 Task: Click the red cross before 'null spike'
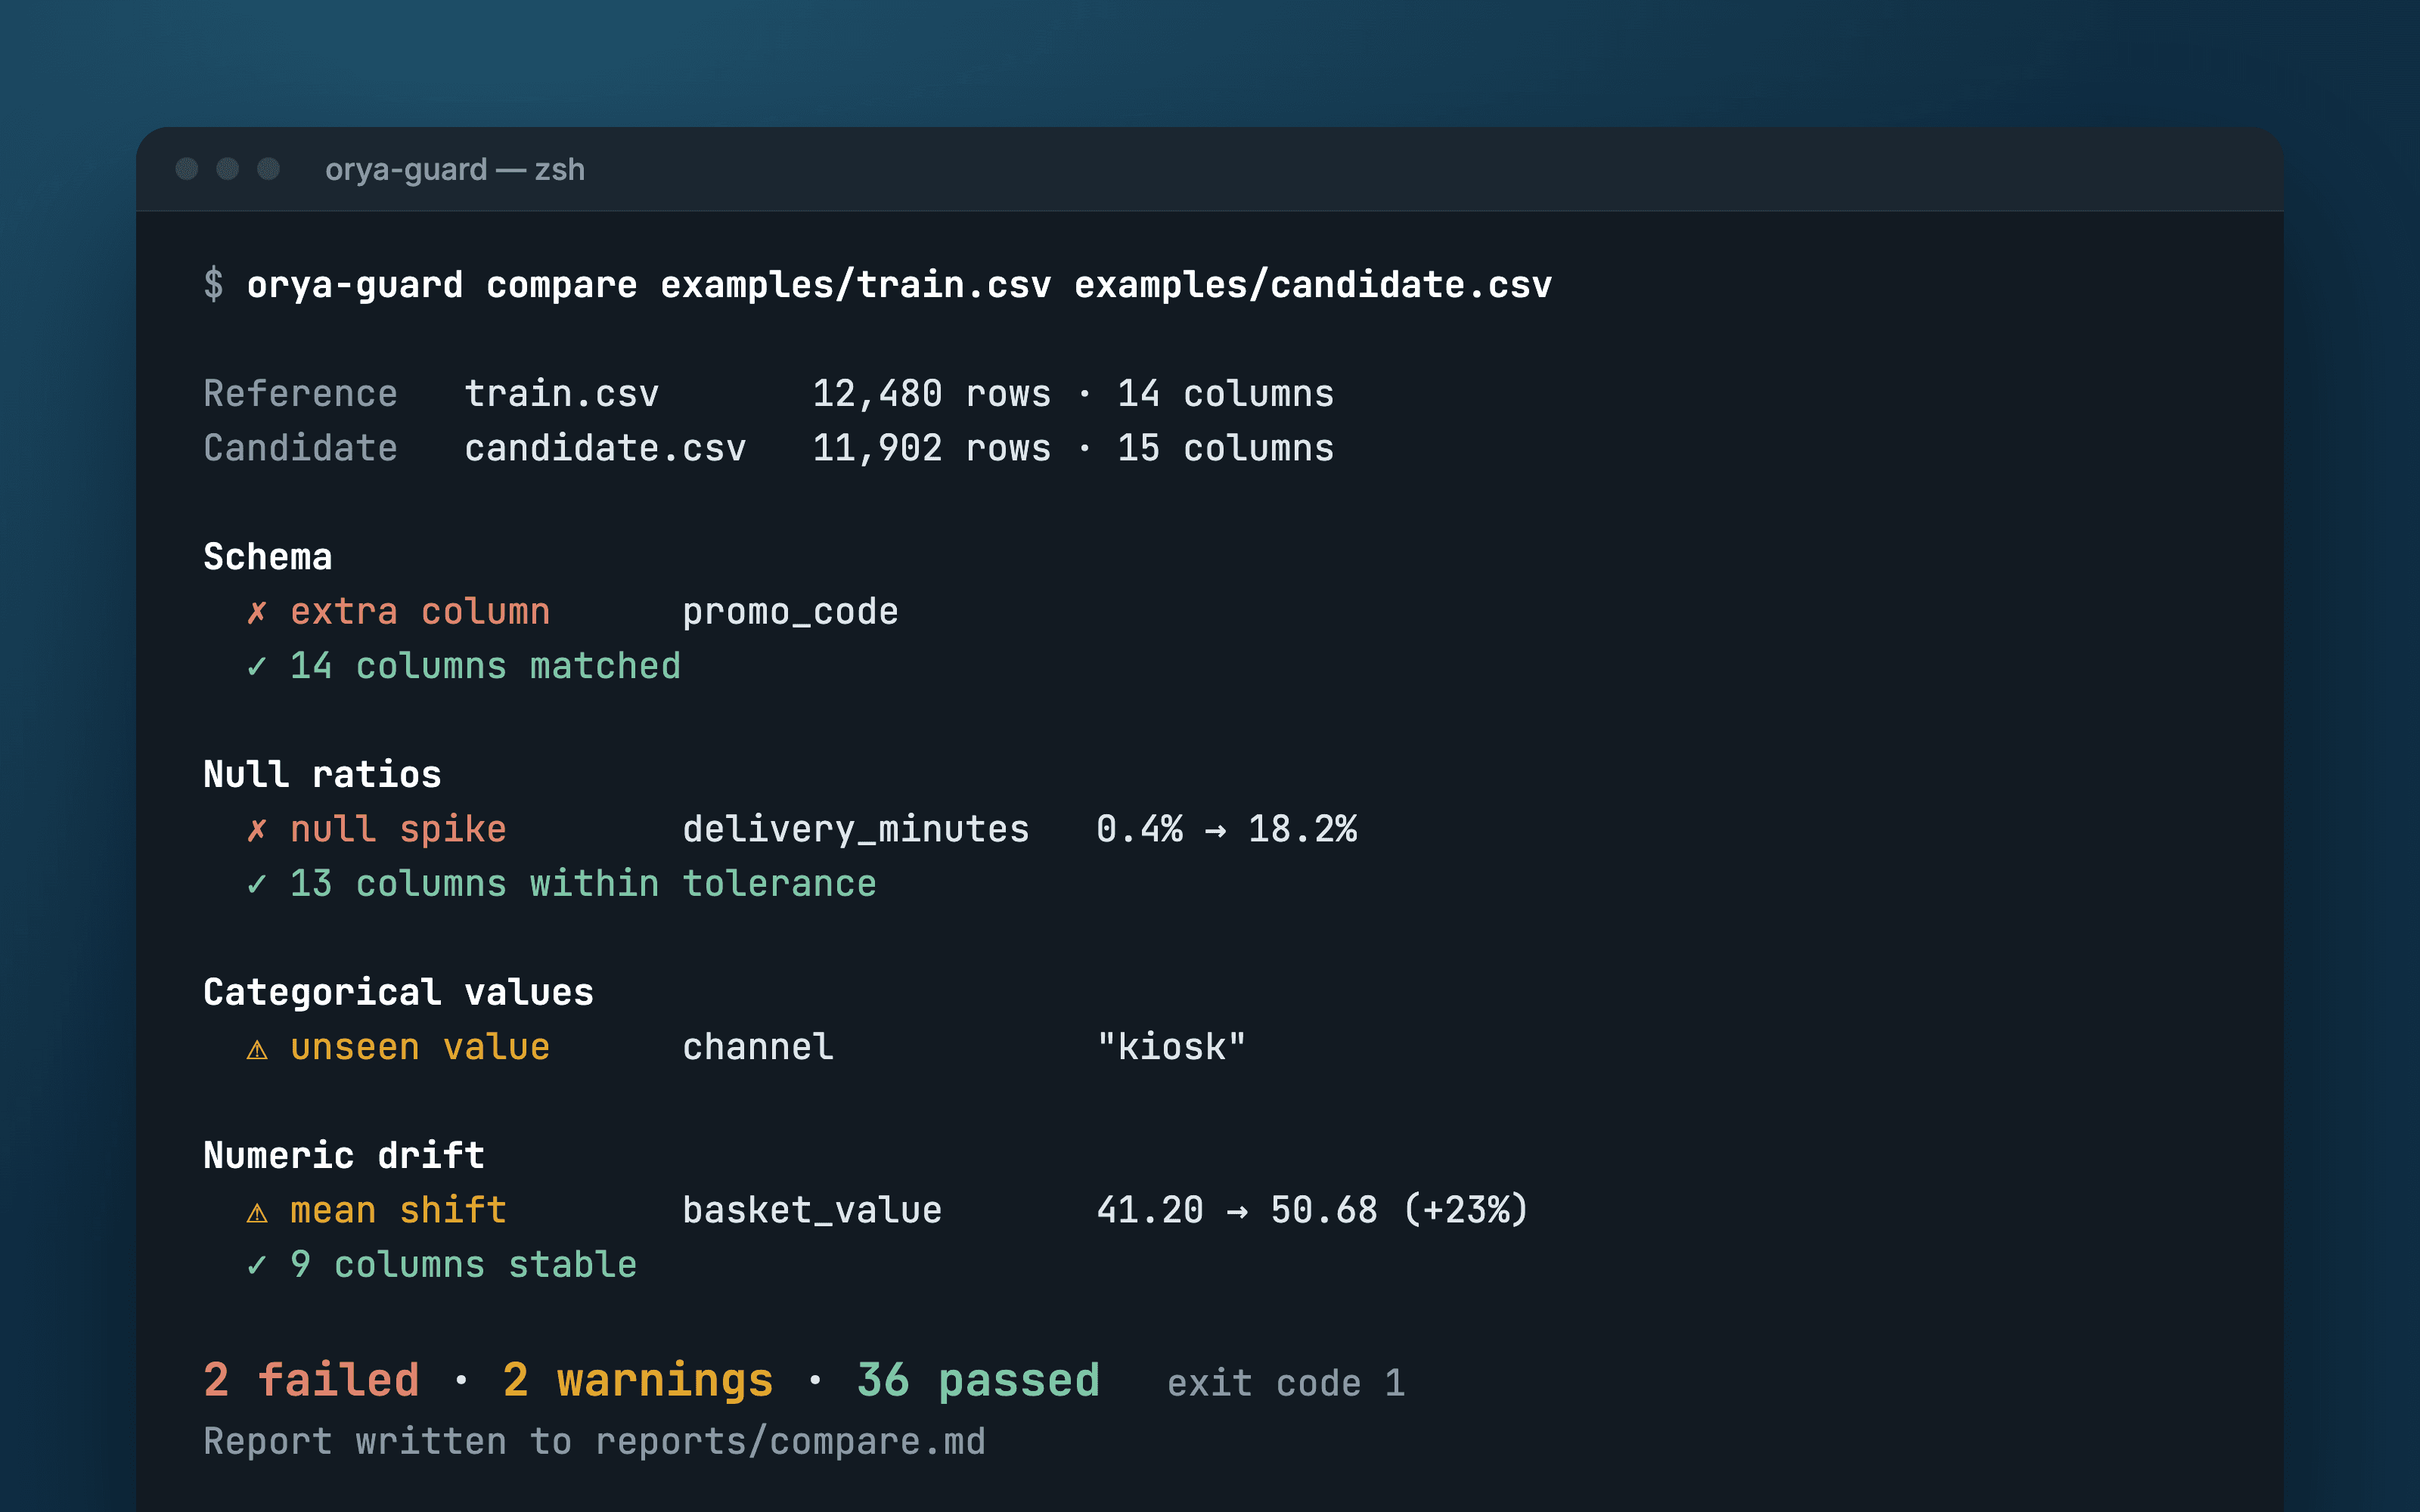click(257, 829)
